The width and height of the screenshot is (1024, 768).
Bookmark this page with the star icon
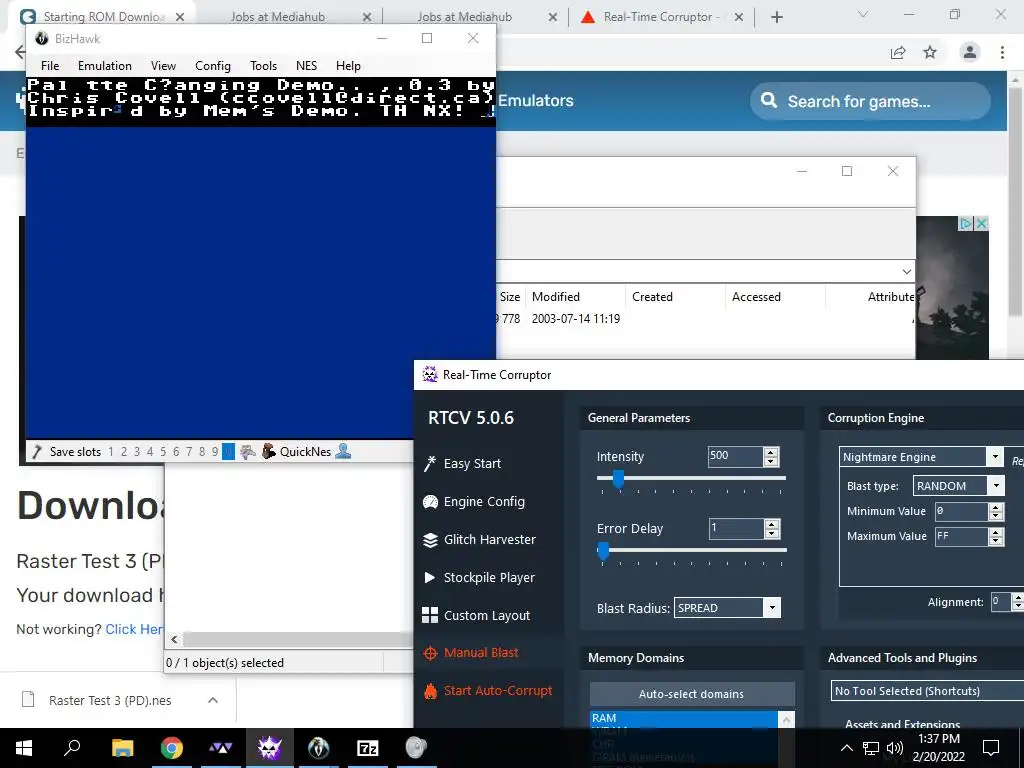[930, 52]
